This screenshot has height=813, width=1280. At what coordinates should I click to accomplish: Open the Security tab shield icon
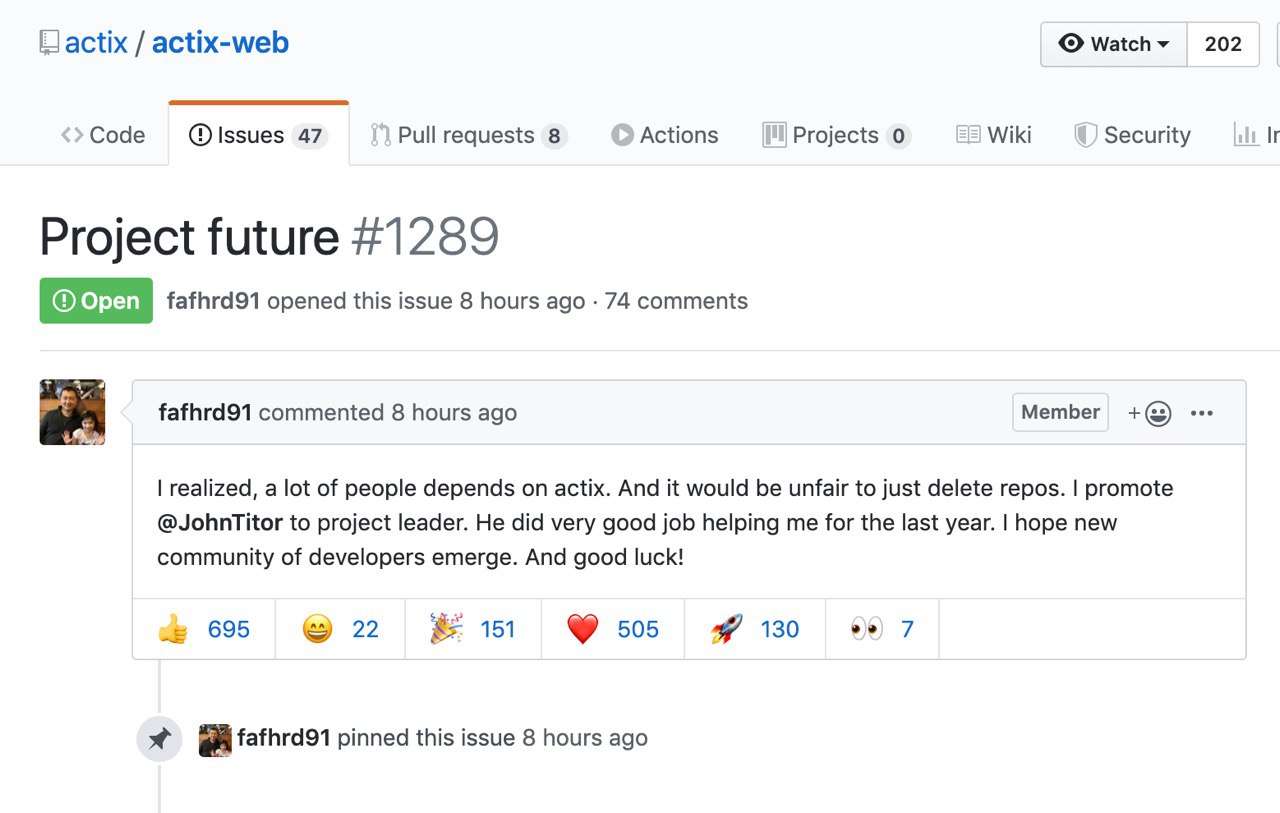pyautogui.click(x=1085, y=135)
